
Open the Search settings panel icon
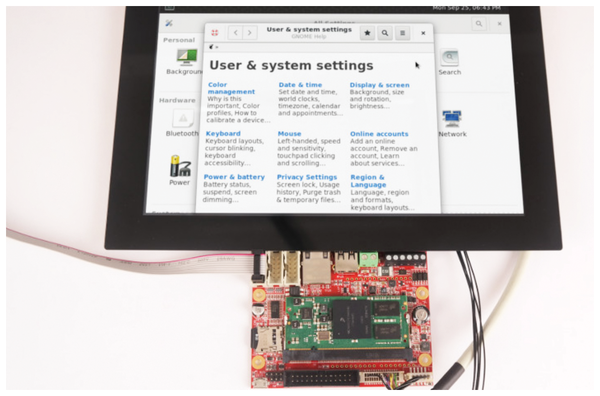449,57
